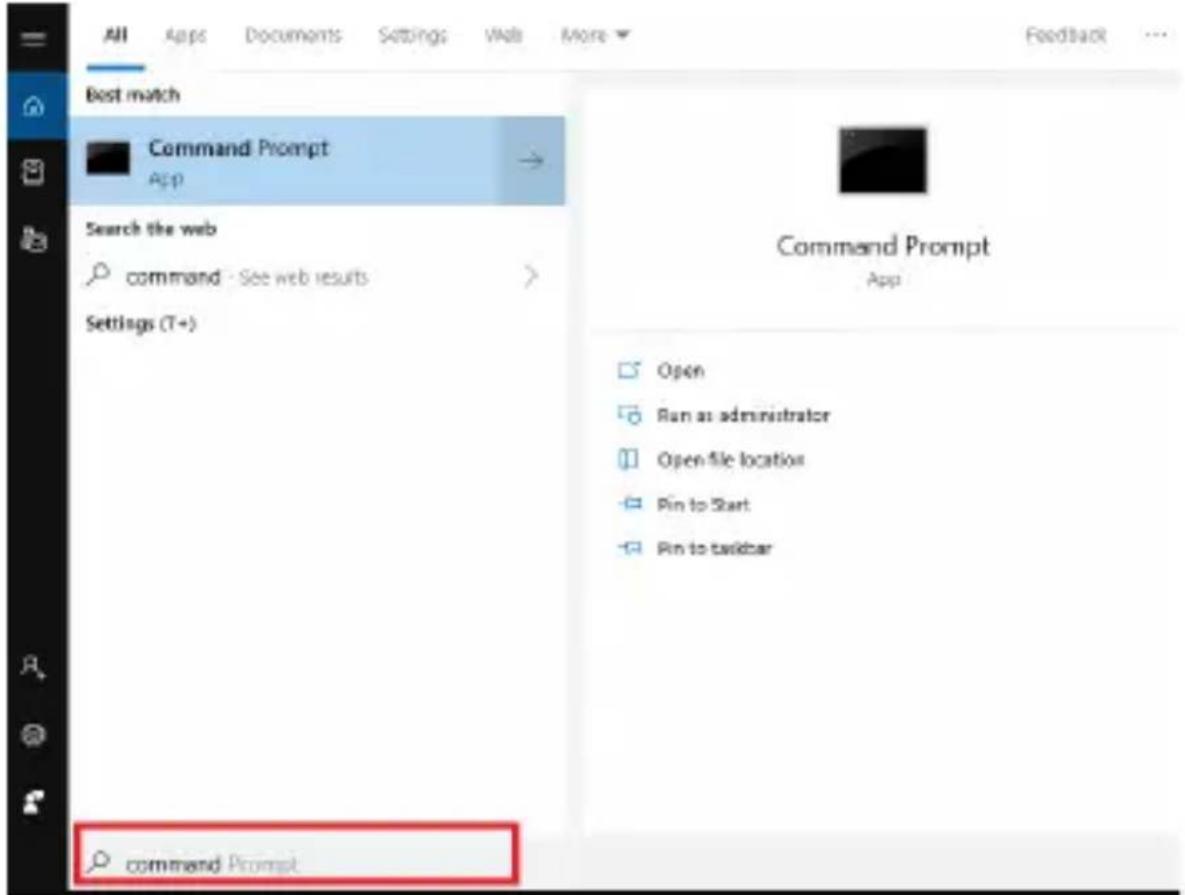Open the three-dots options menu
Image resolution: width=1185 pixels, height=895 pixels.
1156,35
